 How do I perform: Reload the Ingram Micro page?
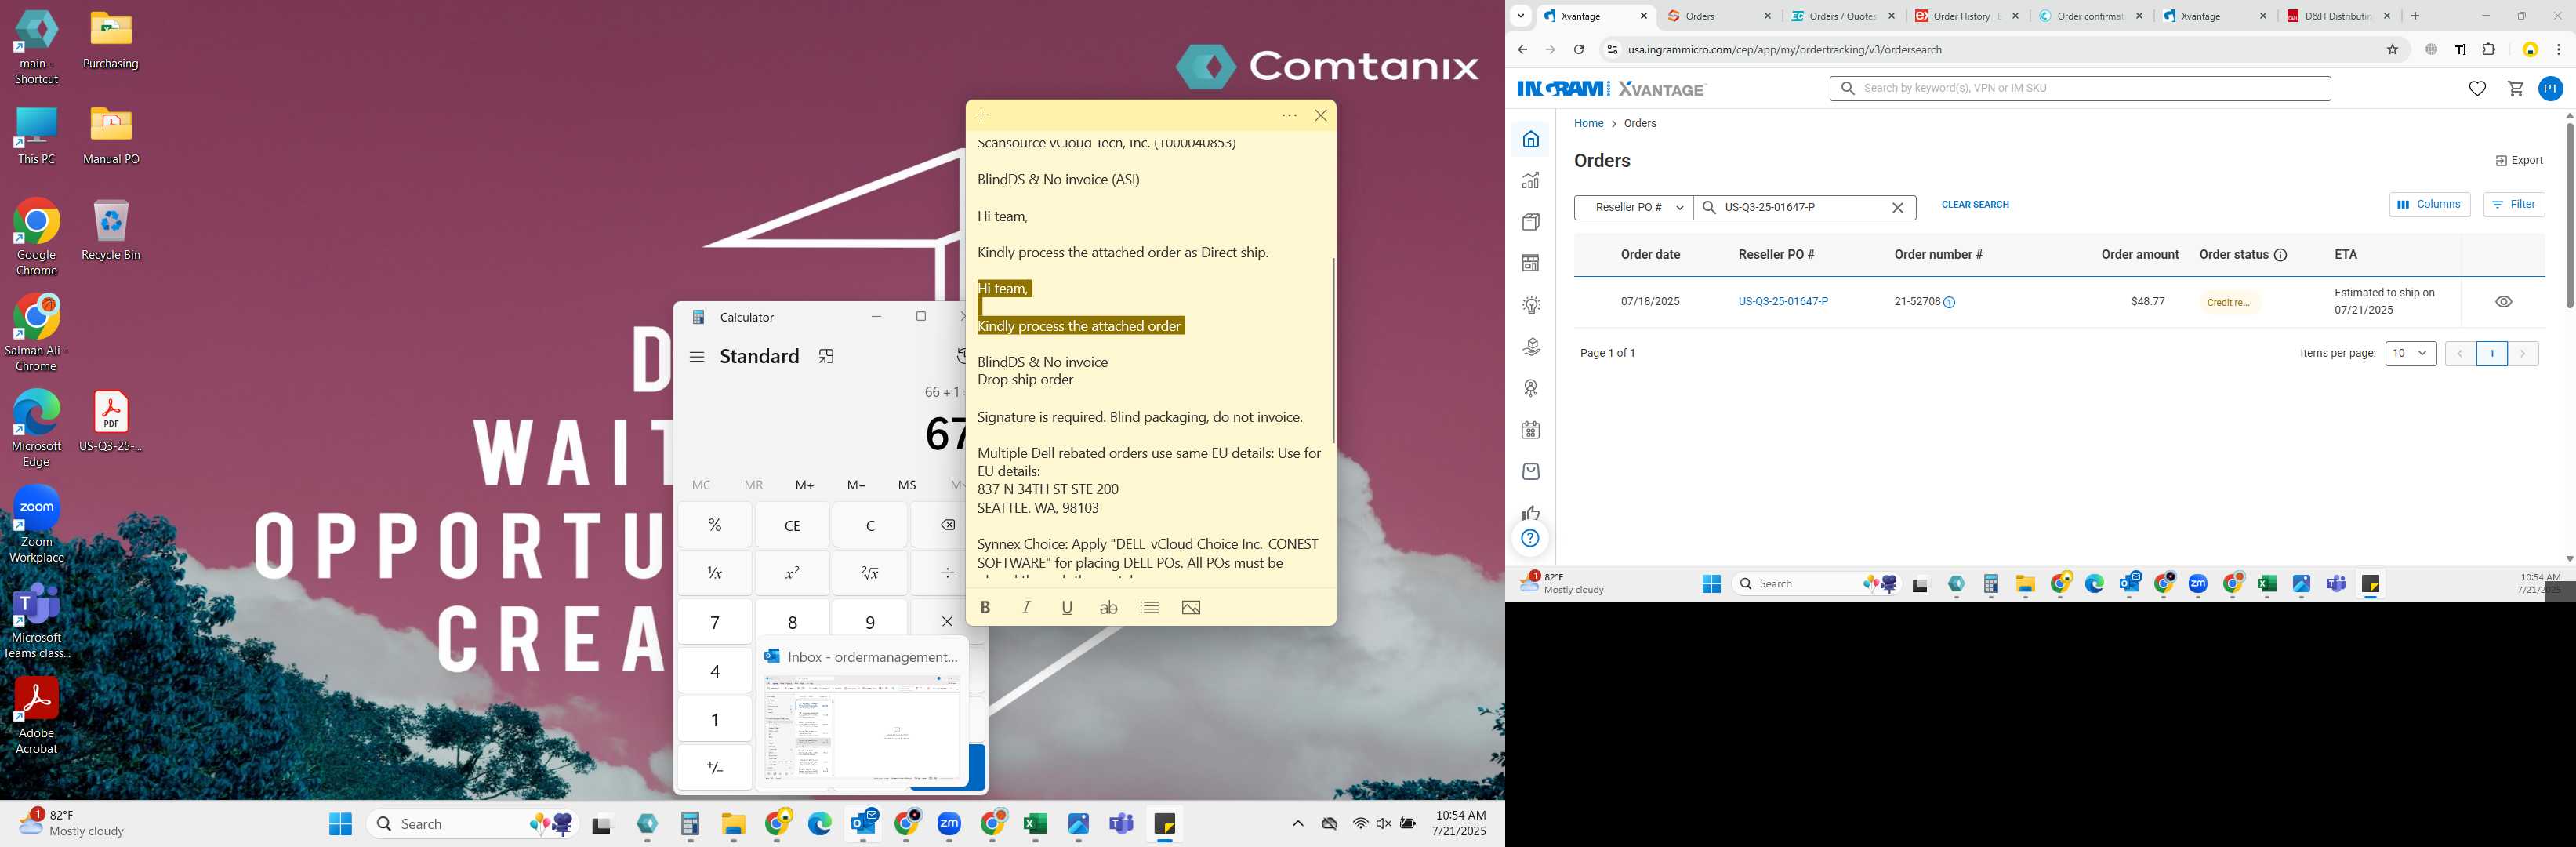tap(1578, 50)
